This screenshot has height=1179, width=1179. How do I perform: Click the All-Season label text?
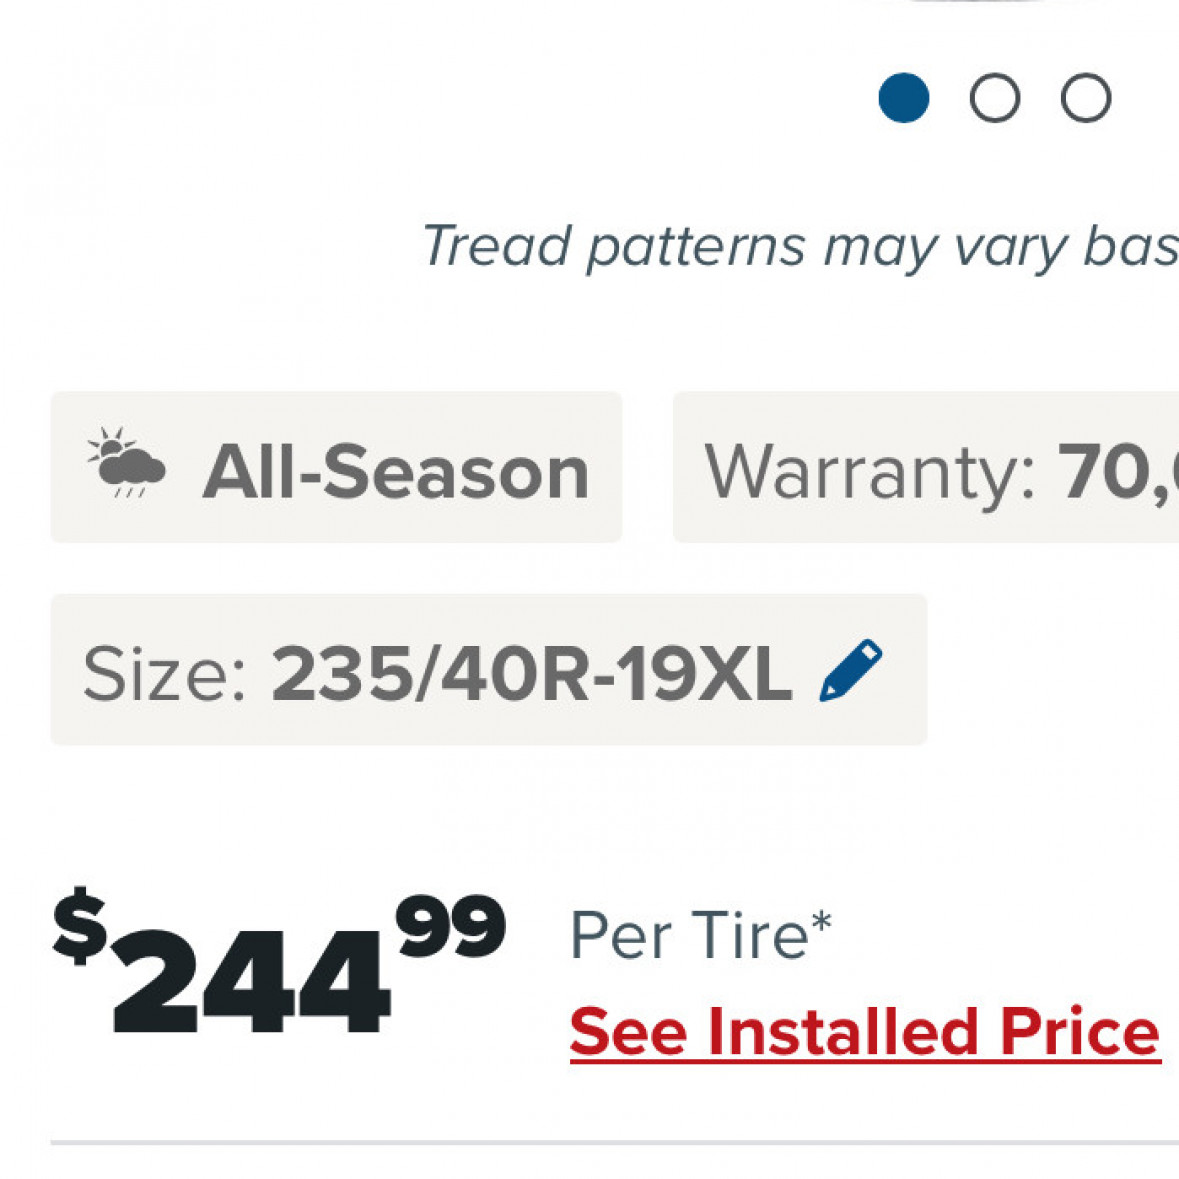396,472
